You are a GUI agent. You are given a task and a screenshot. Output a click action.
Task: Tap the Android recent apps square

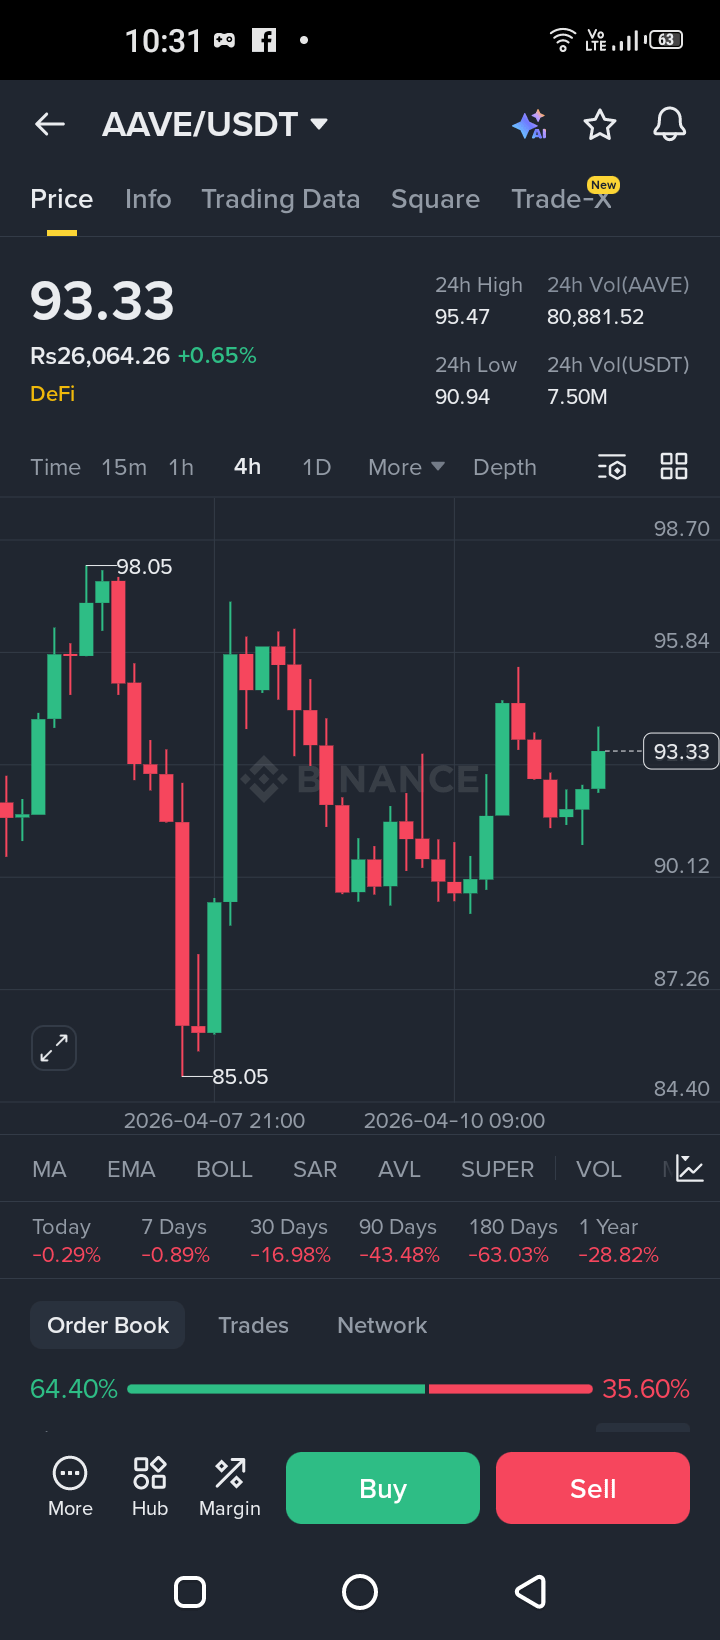190,1591
